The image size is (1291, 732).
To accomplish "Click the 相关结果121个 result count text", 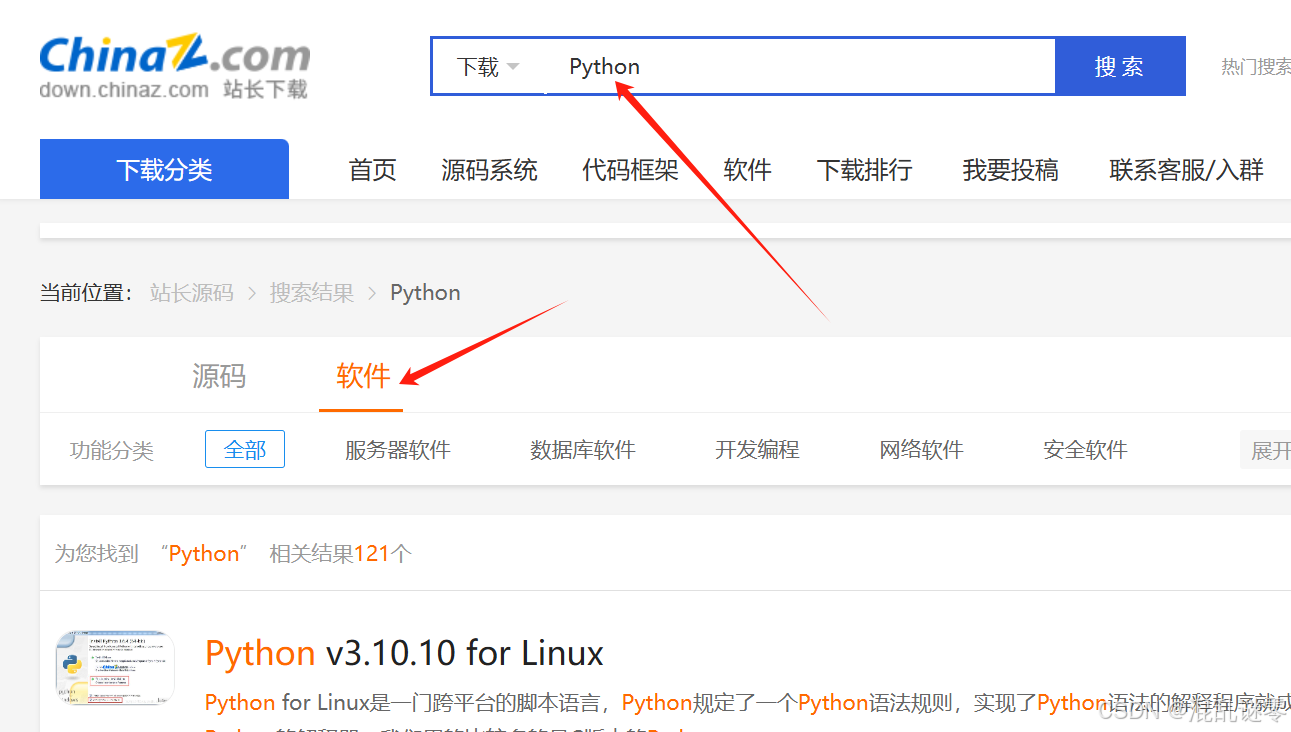I will tap(340, 554).
